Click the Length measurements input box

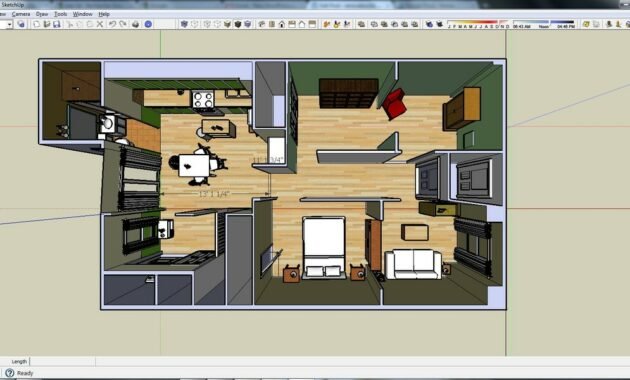pos(63,362)
